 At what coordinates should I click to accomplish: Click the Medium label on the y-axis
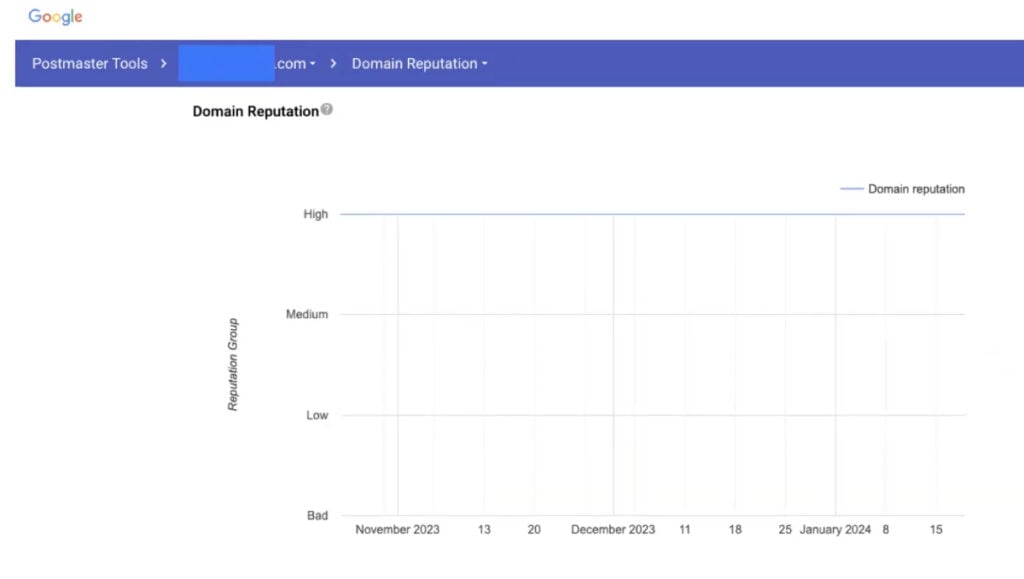point(307,314)
